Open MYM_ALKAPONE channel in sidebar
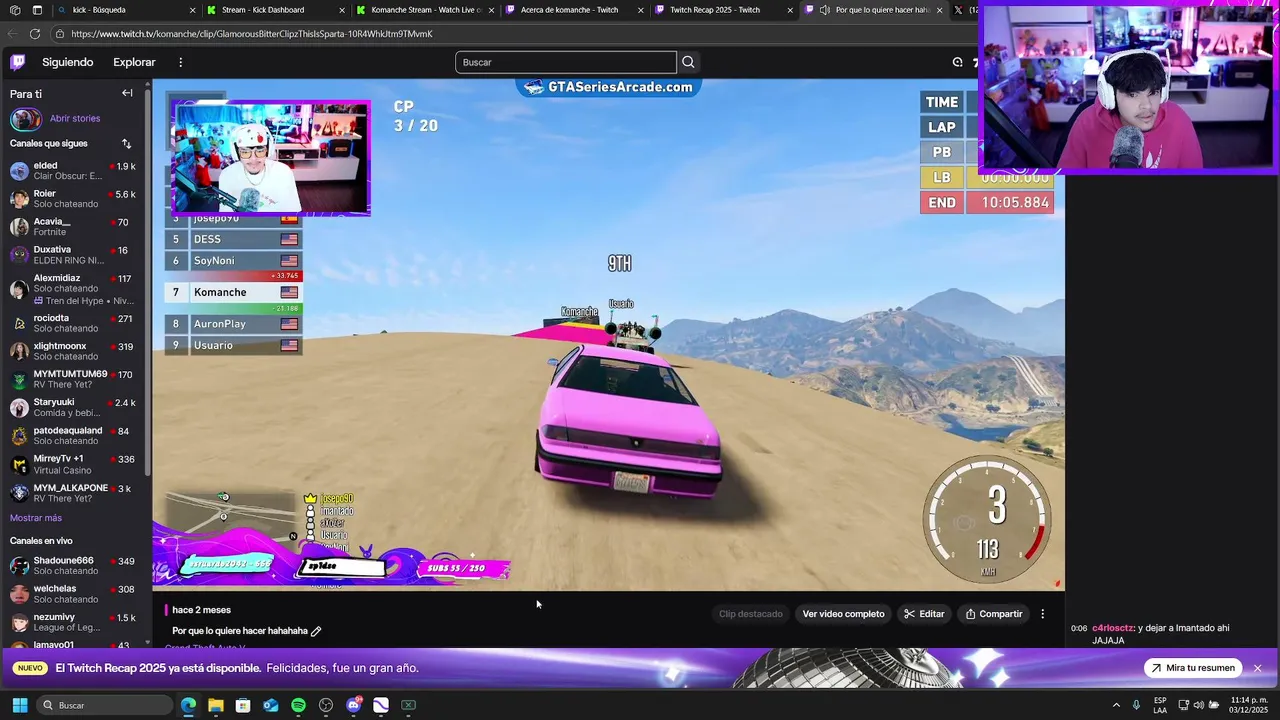The image size is (1280, 720). pos(74,493)
